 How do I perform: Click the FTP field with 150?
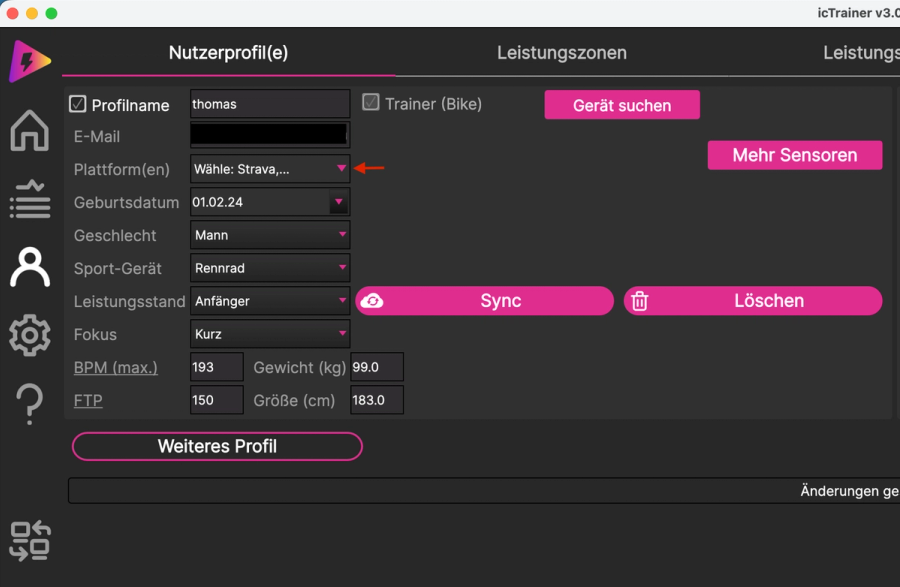click(216, 400)
